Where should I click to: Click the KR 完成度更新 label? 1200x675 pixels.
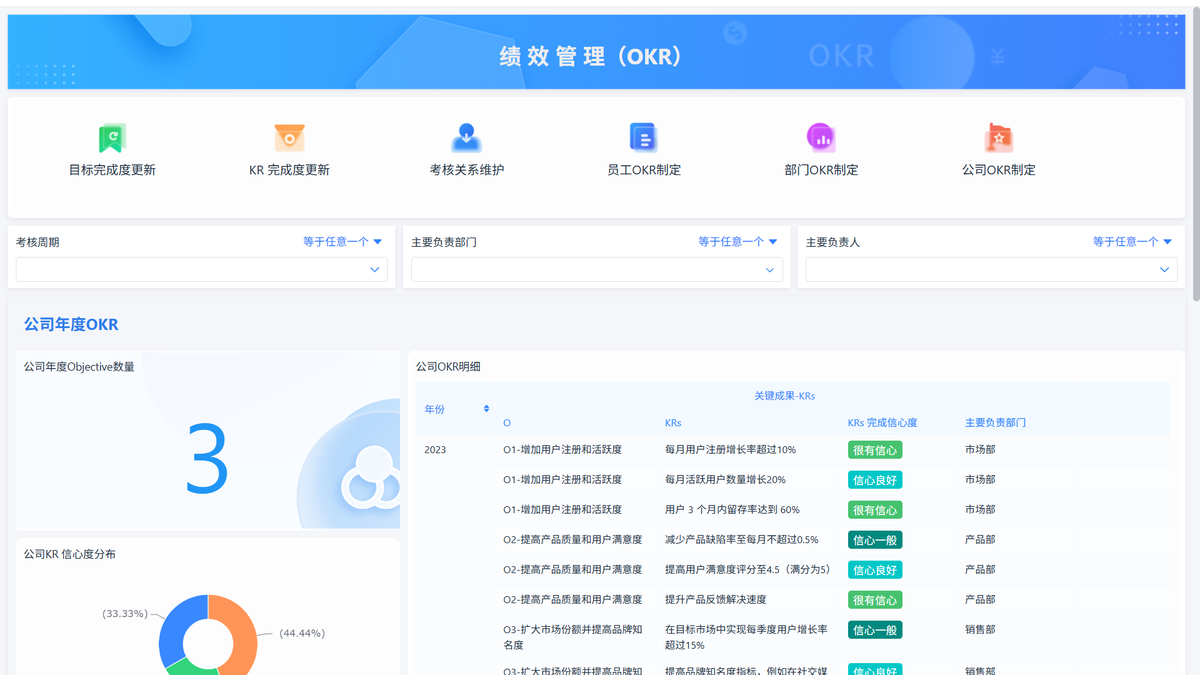(289, 170)
